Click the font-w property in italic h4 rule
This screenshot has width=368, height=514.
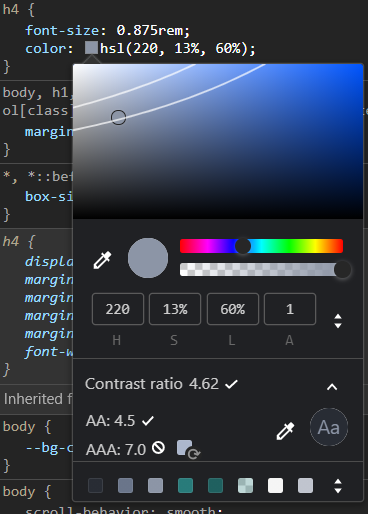(49, 352)
